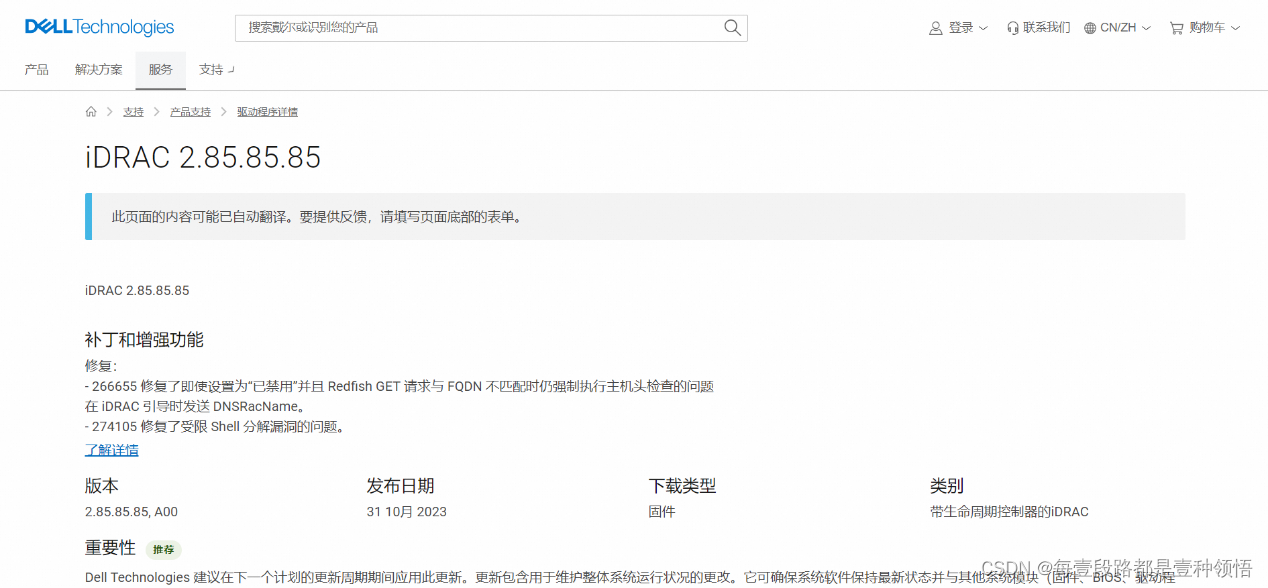Viewport: 1268px width, 588px height.
Task: Click the iDRAC 2.85.85.85 page heading
Action: coord(203,158)
